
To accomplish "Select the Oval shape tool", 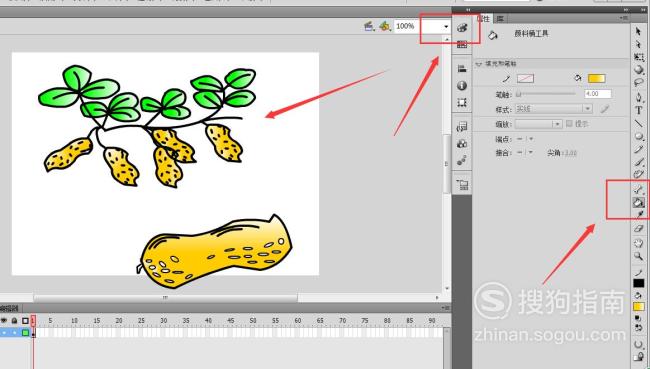I will 638,136.
